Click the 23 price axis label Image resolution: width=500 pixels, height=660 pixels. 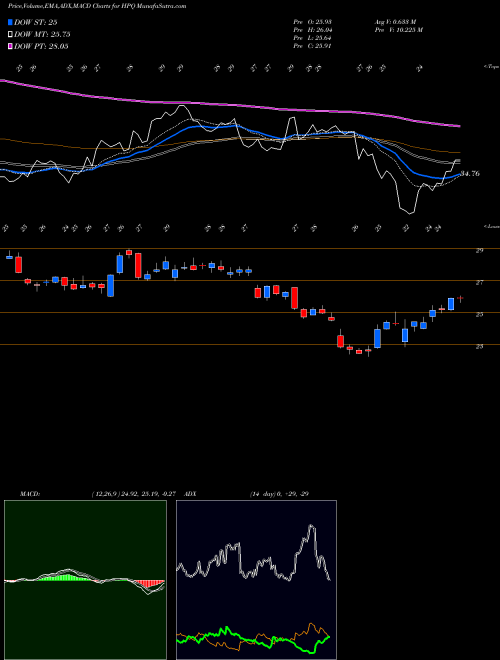(x=479, y=346)
